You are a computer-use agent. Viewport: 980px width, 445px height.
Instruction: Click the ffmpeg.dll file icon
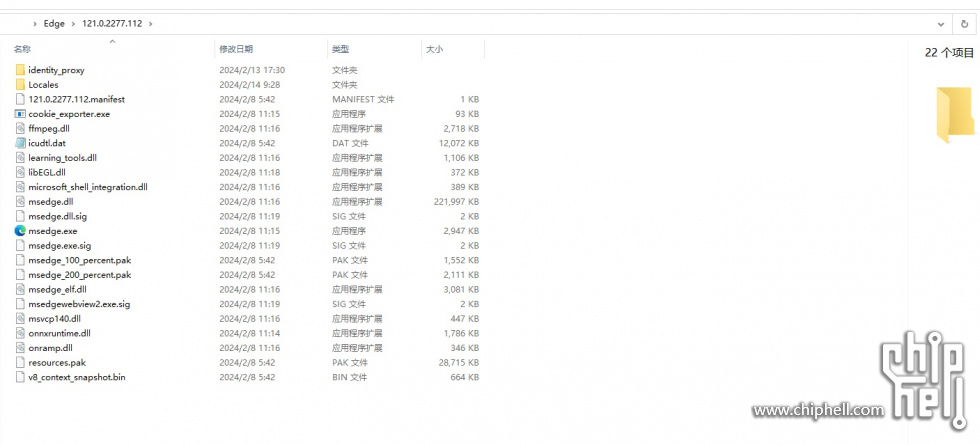coord(20,128)
